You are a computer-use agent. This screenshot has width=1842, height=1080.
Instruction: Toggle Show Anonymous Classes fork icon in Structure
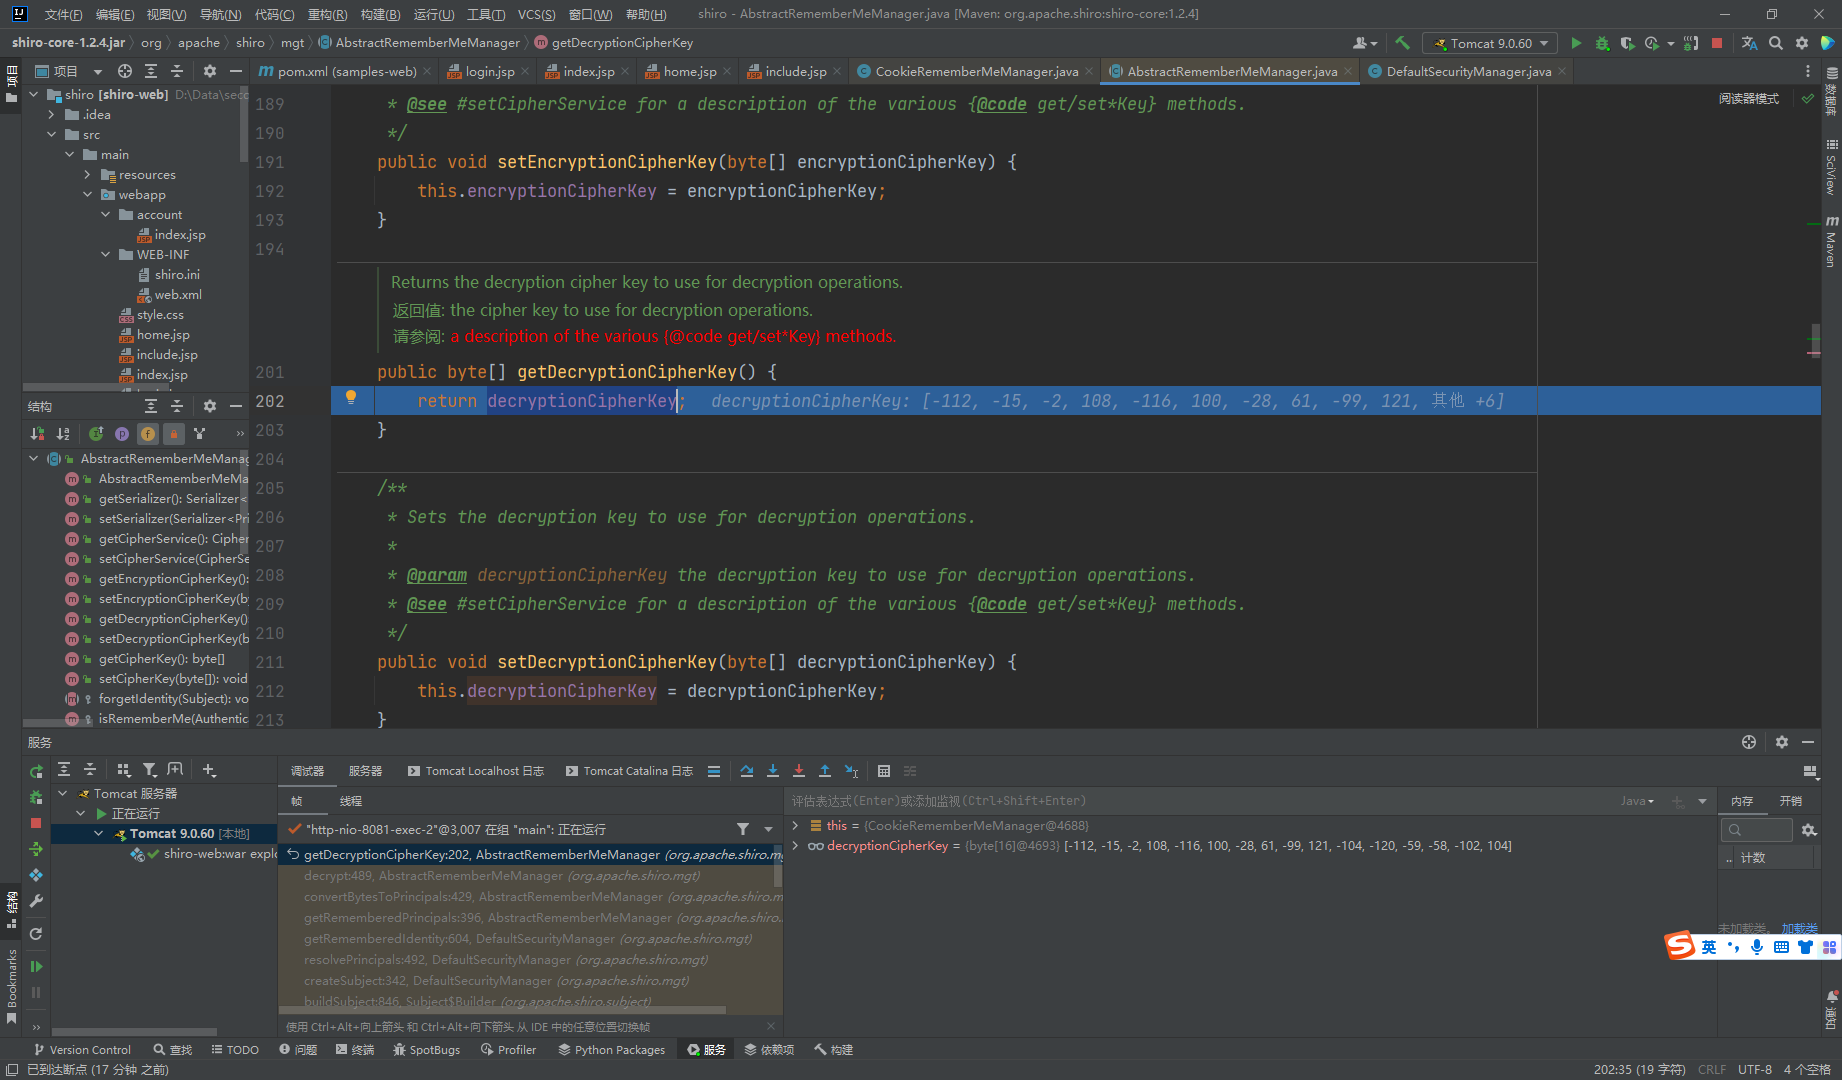point(200,434)
